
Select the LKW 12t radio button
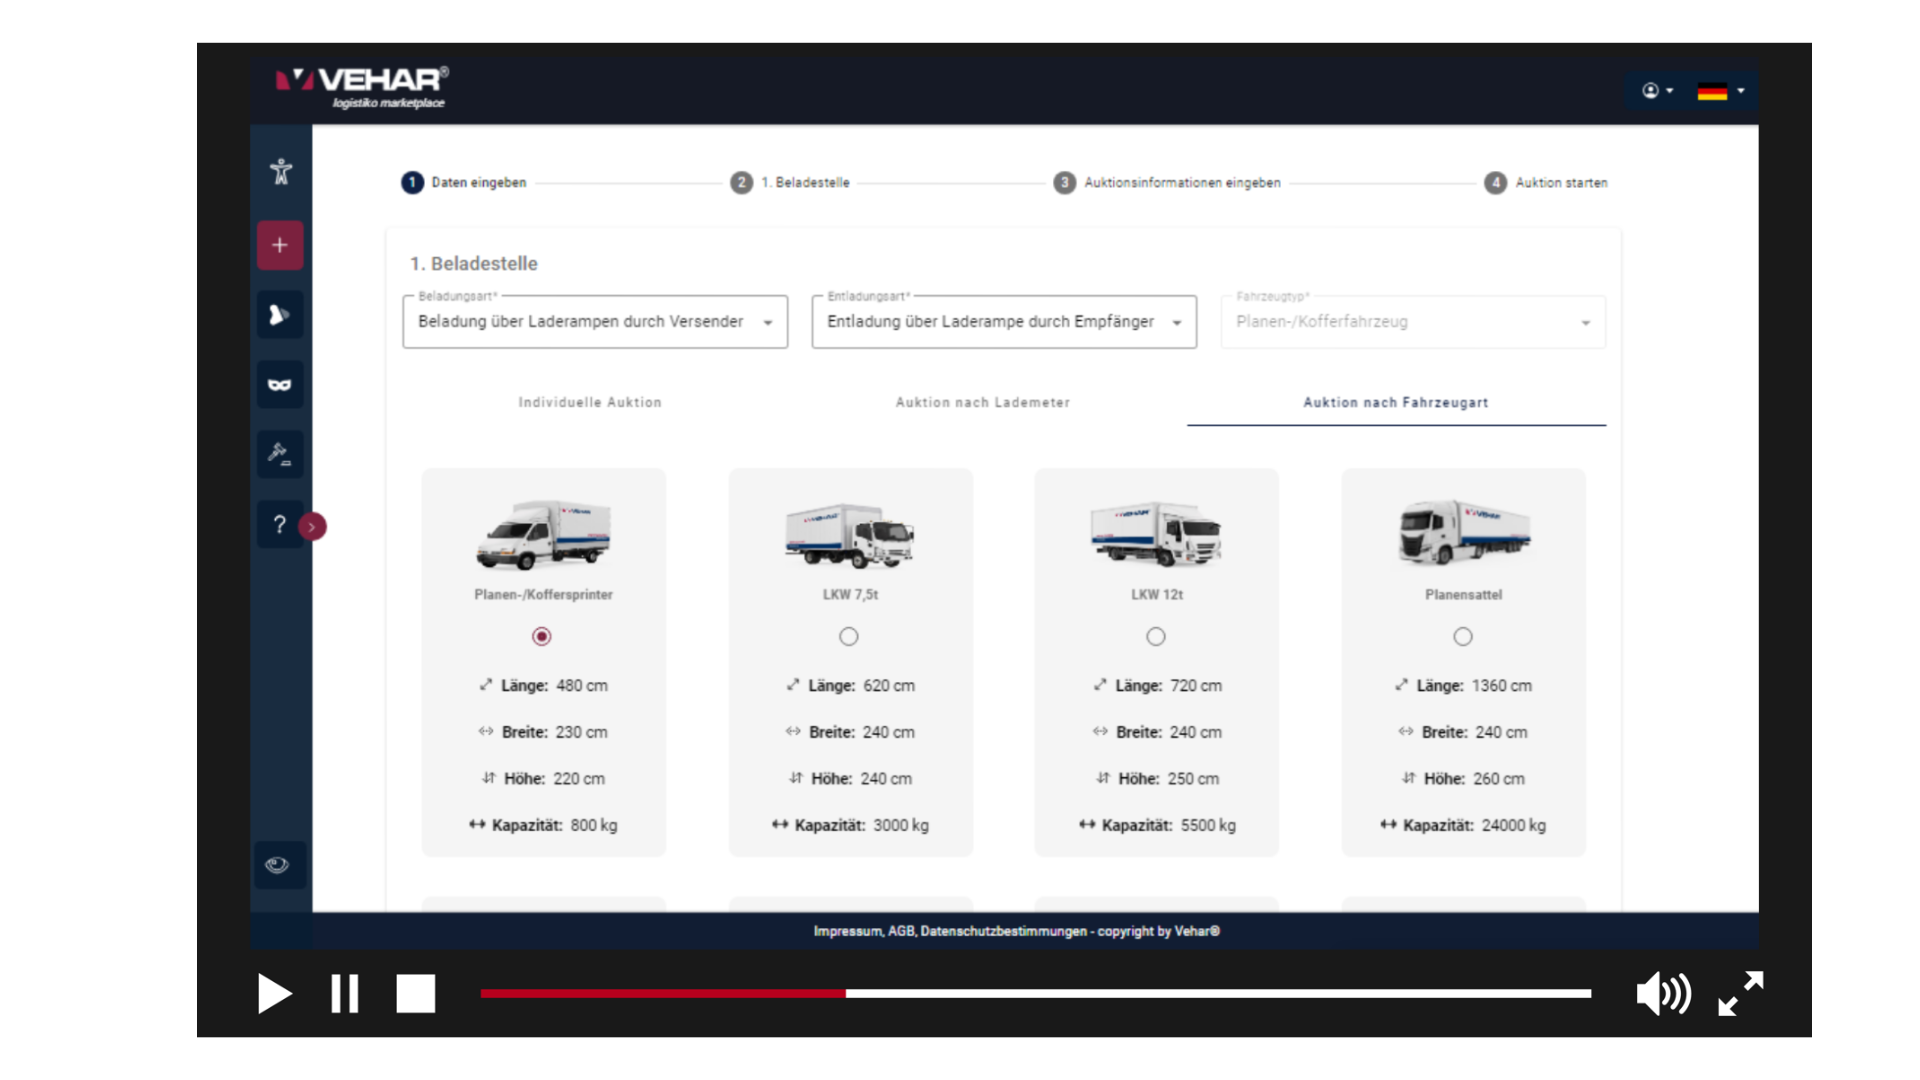pyautogui.click(x=1156, y=637)
